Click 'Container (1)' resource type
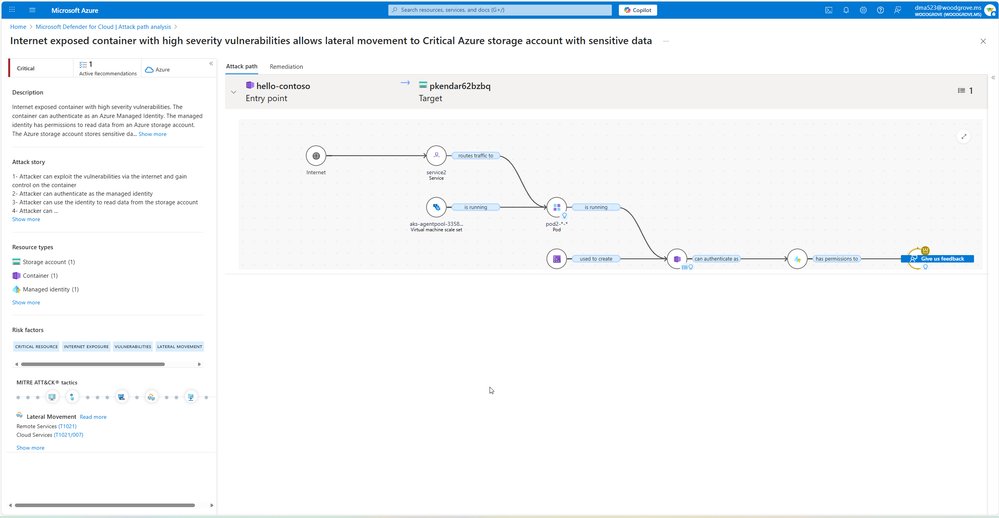Viewport: 999px width, 518px height. click(35, 276)
